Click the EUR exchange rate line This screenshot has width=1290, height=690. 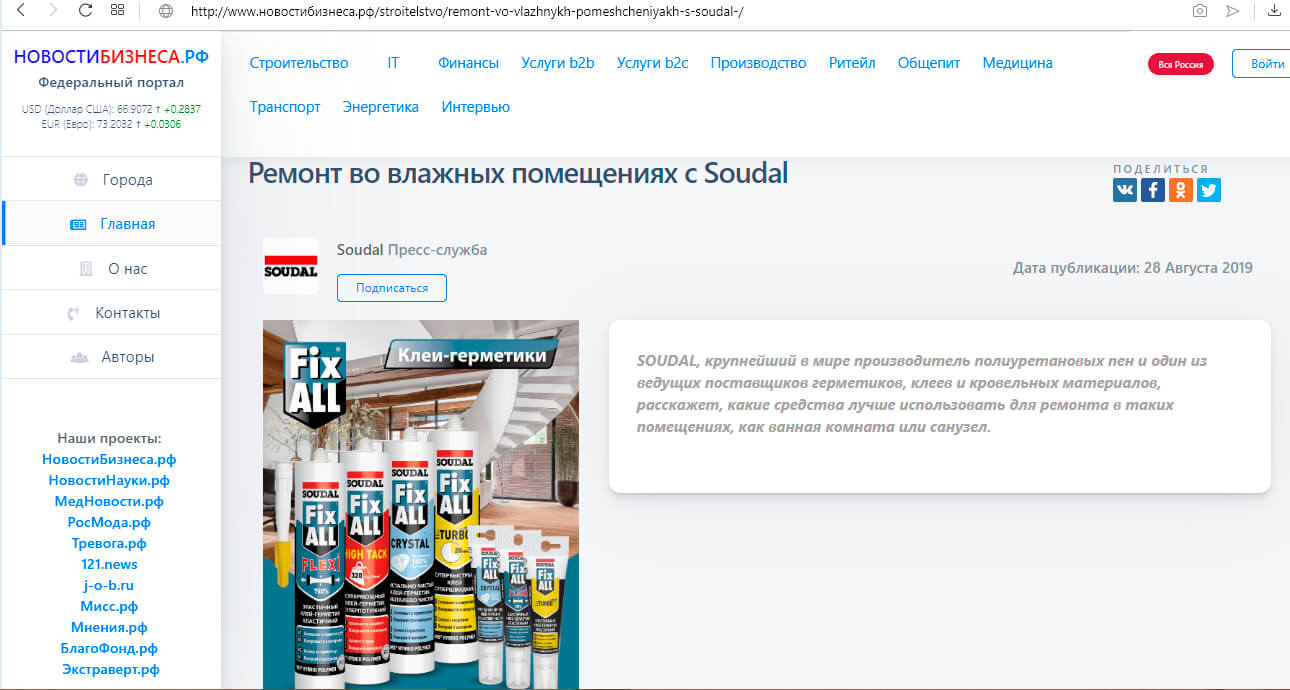click(111, 125)
